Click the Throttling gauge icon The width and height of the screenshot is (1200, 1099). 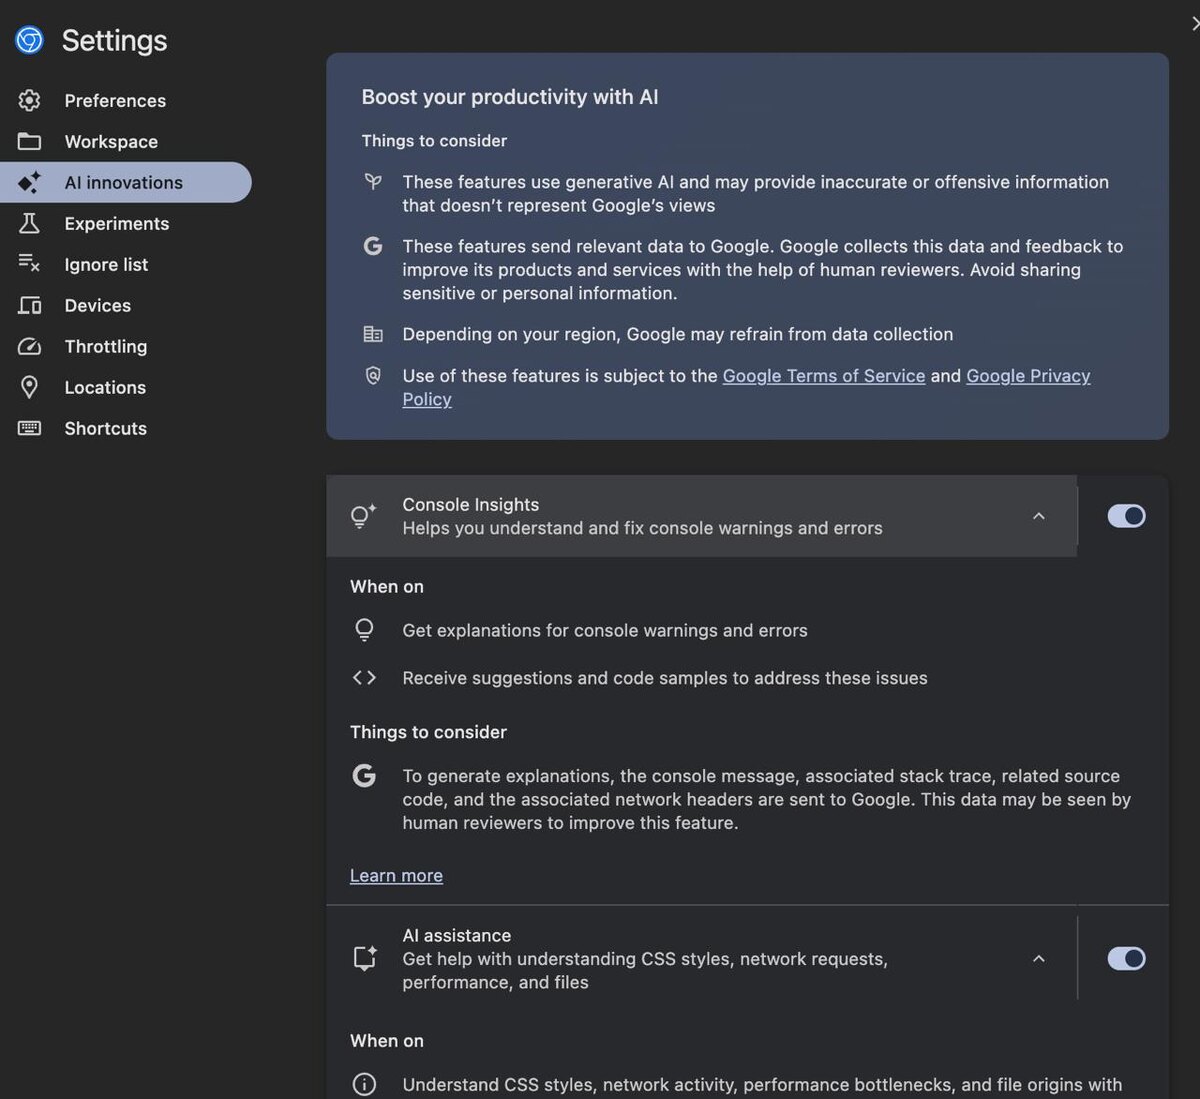(x=30, y=346)
